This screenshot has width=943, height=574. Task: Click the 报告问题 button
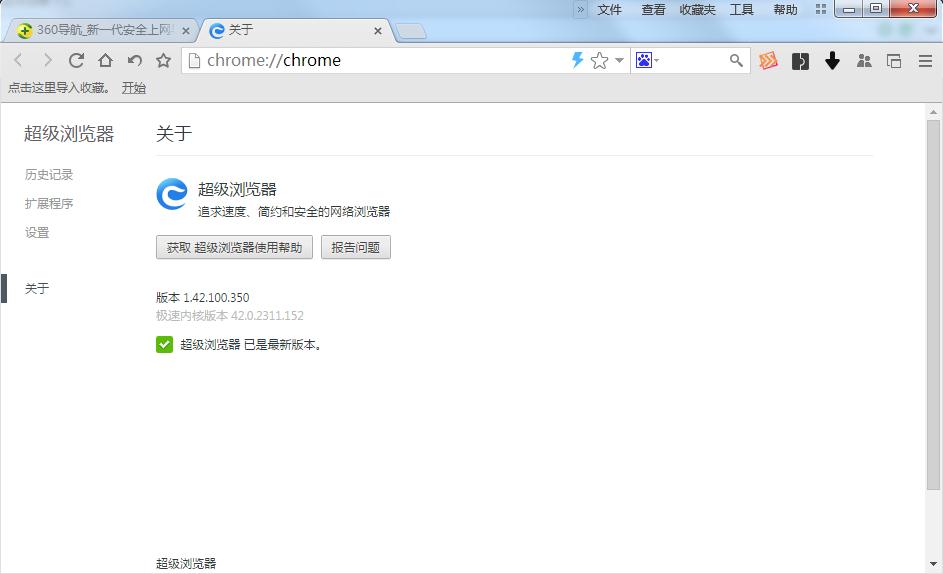point(355,247)
